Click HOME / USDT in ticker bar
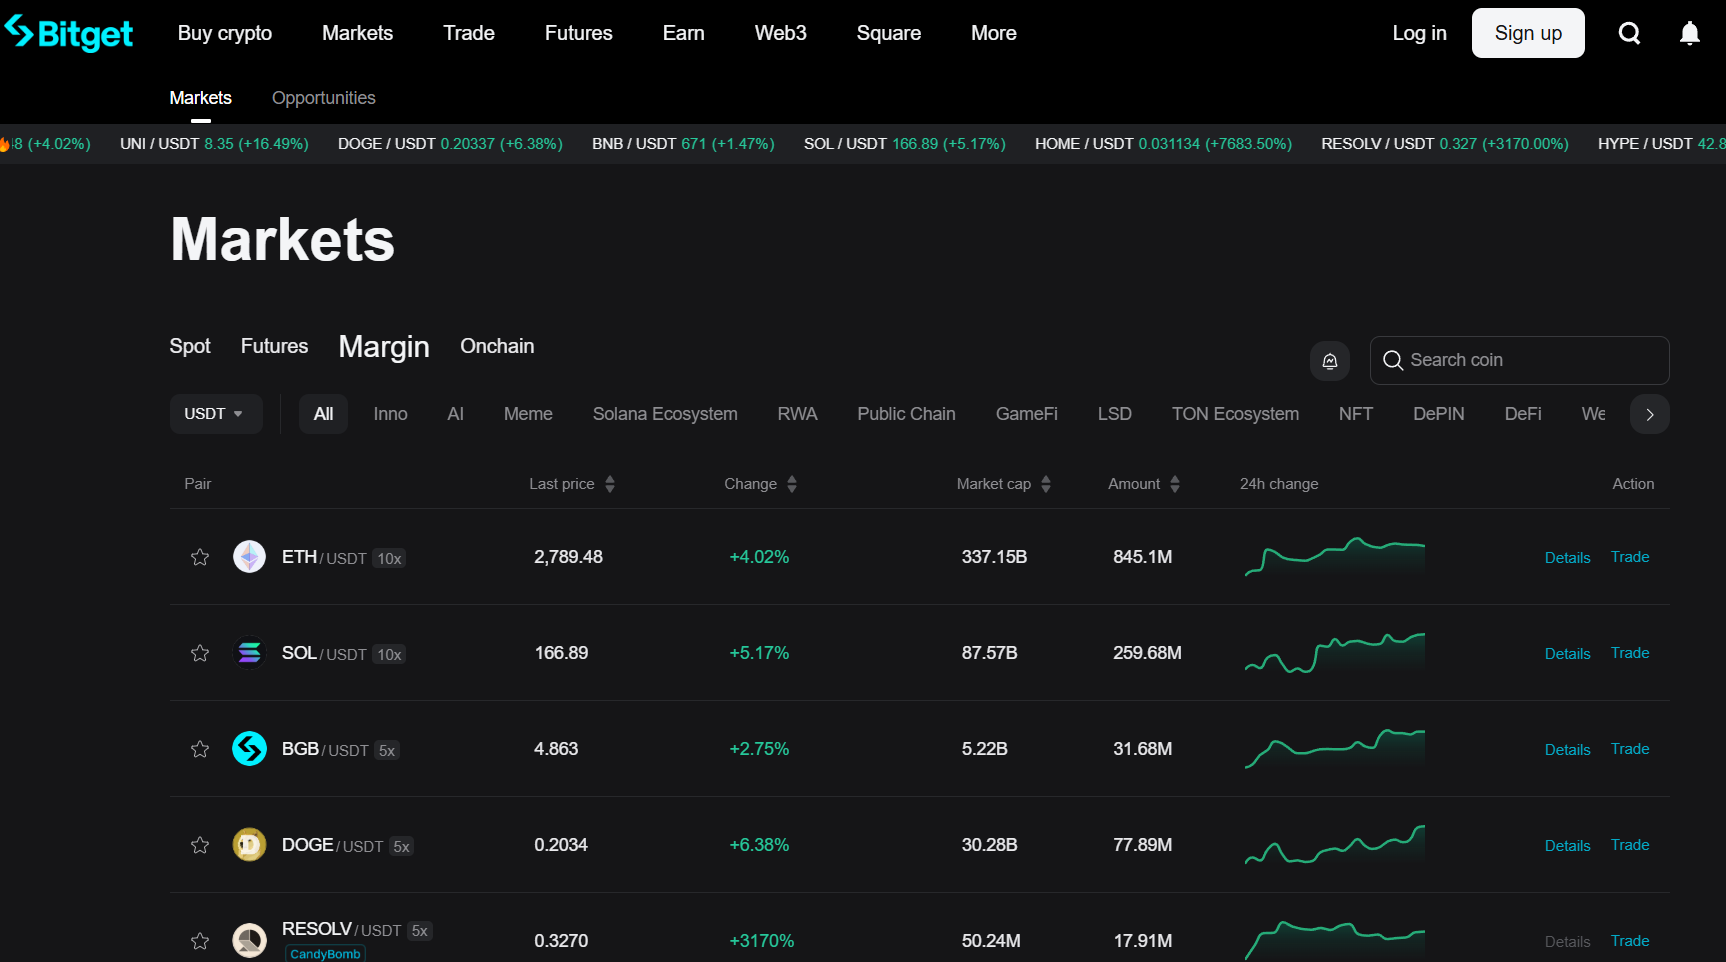Screen dimensions: 1726x962 tap(1163, 144)
